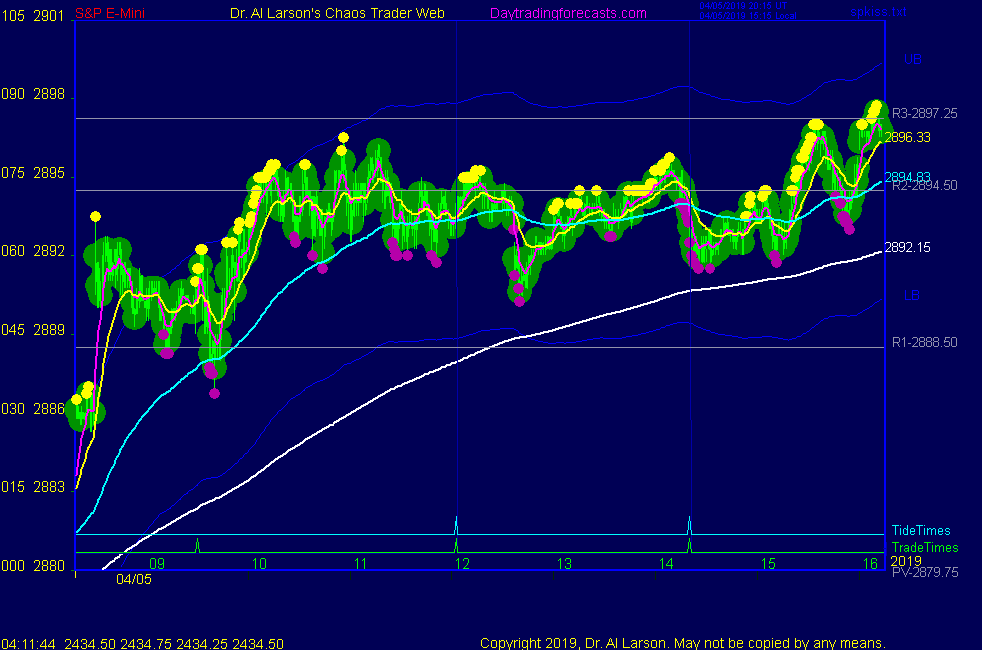The image size is (982, 650).
Task: Click the cyan '2894.83' average value
Action: pyautogui.click(x=907, y=177)
